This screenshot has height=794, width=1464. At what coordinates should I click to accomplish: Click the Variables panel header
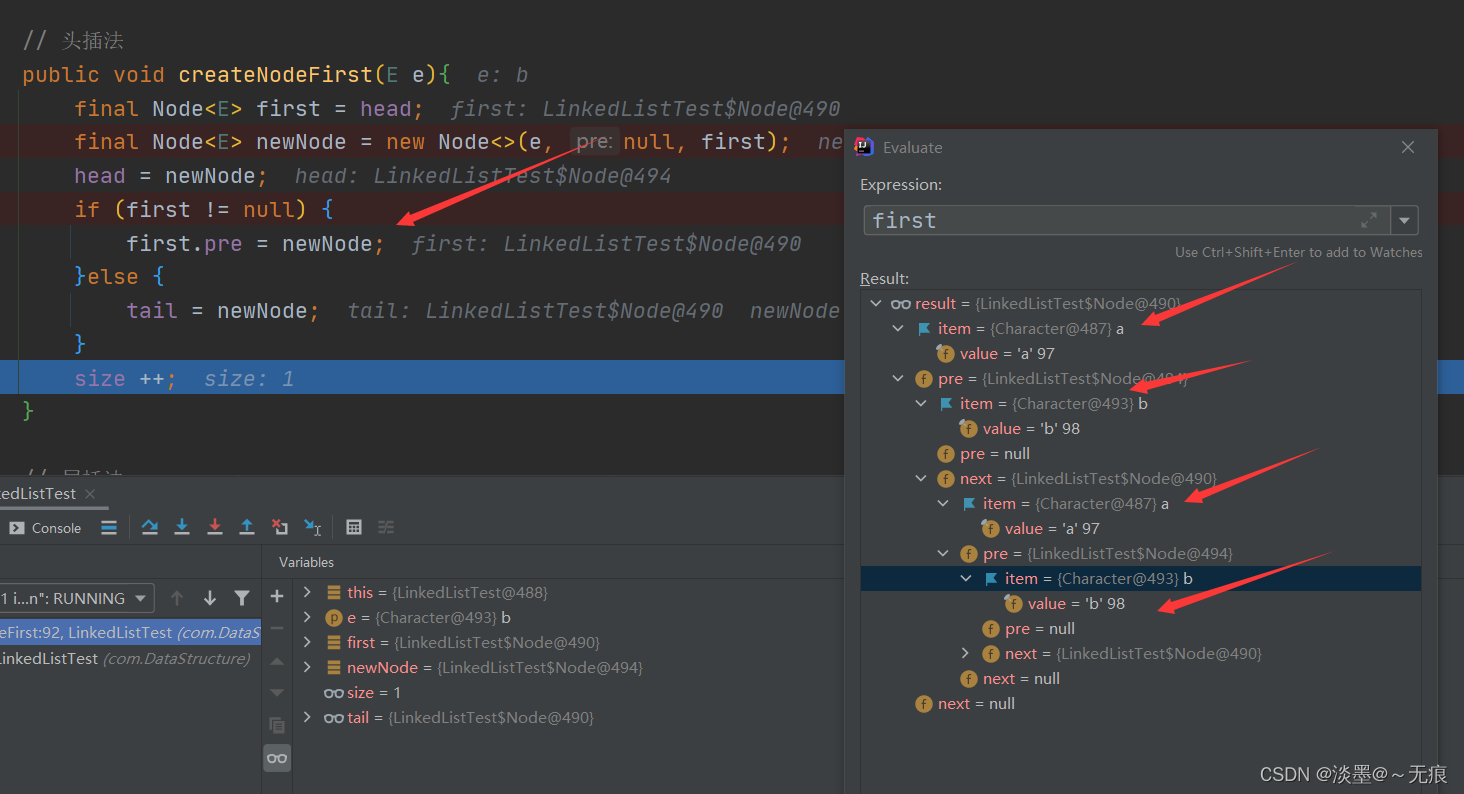coord(306,562)
